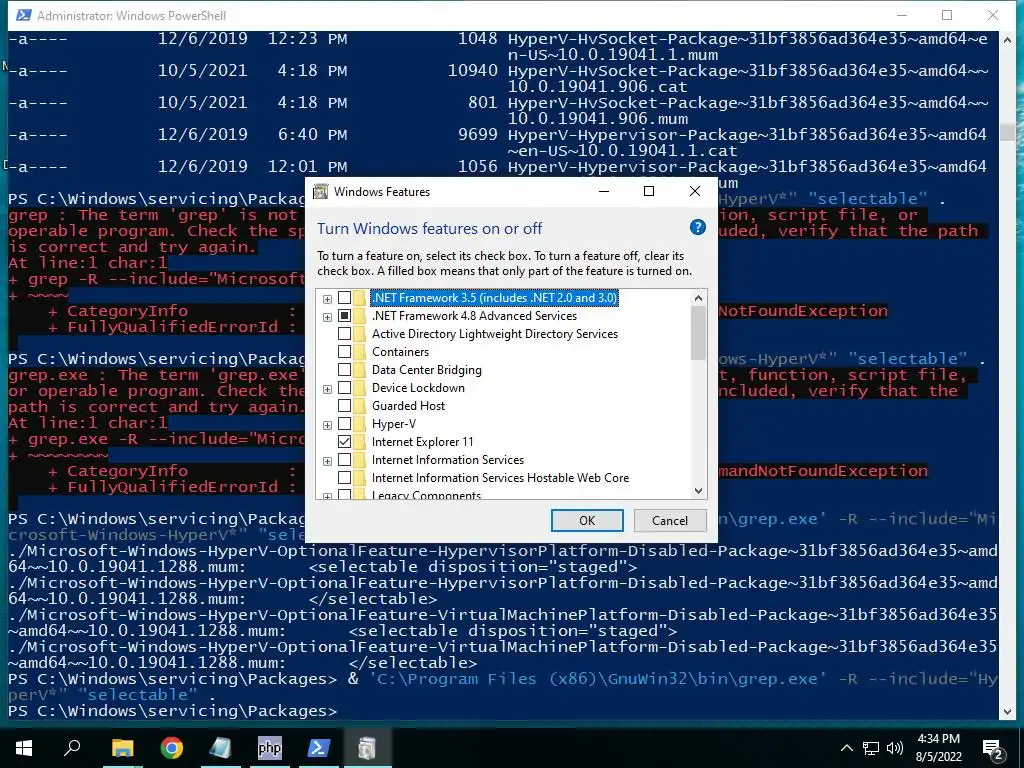Click the help question mark icon

click(697, 227)
